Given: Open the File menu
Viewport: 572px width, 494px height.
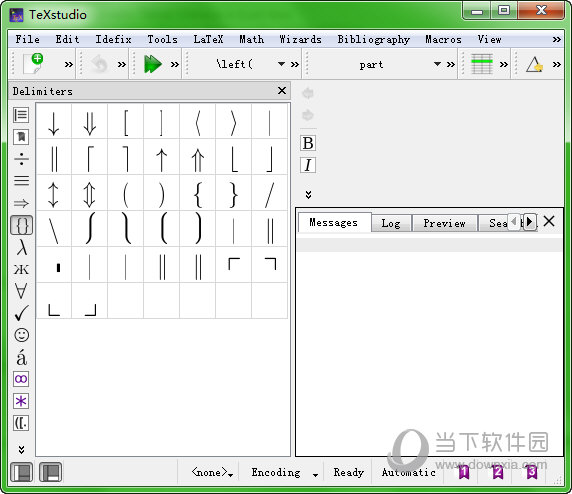Looking at the screenshot, I should pyautogui.click(x=27, y=39).
